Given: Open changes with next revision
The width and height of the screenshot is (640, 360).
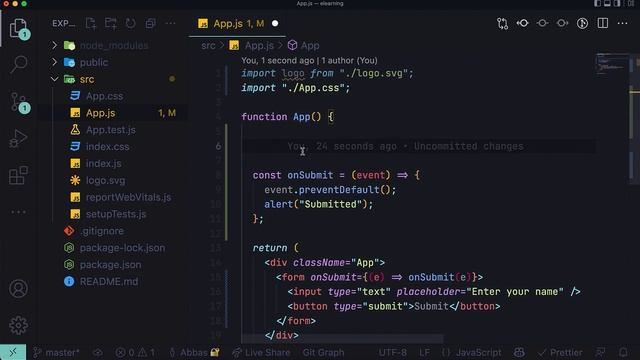Looking at the screenshot, I should [x=562, y=23].
